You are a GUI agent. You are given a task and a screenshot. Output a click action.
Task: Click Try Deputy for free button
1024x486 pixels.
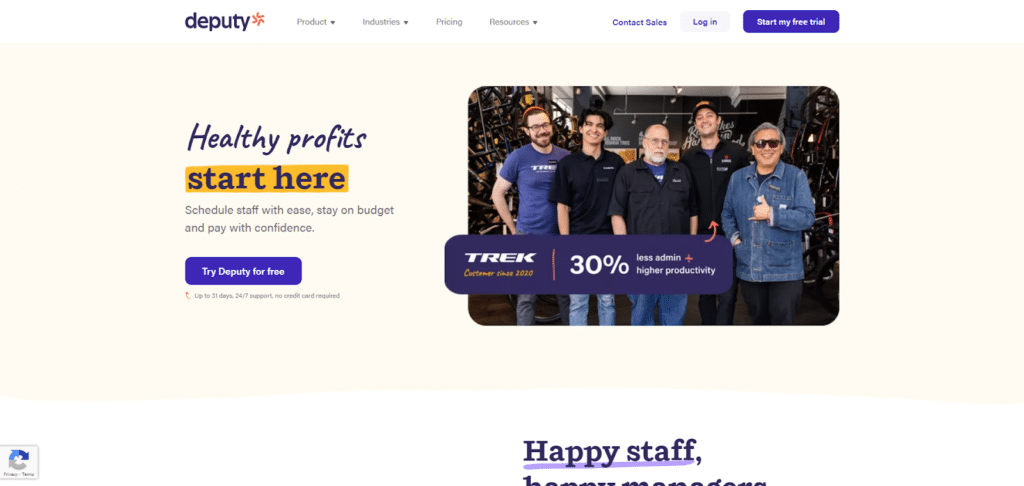pos(243,271)
